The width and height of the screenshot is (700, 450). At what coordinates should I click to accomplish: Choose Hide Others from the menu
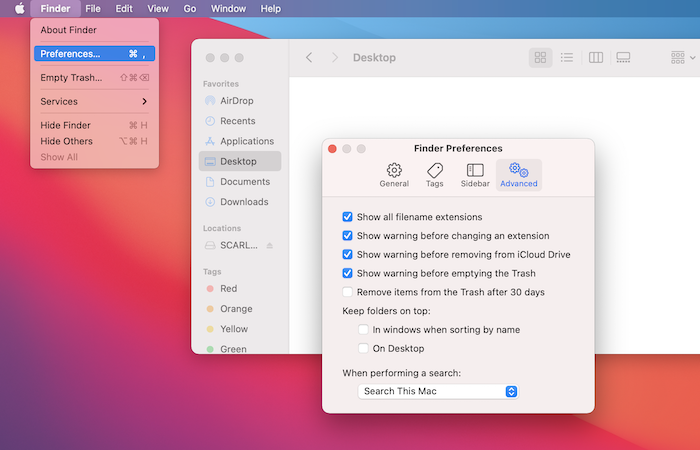coord(94,141)
